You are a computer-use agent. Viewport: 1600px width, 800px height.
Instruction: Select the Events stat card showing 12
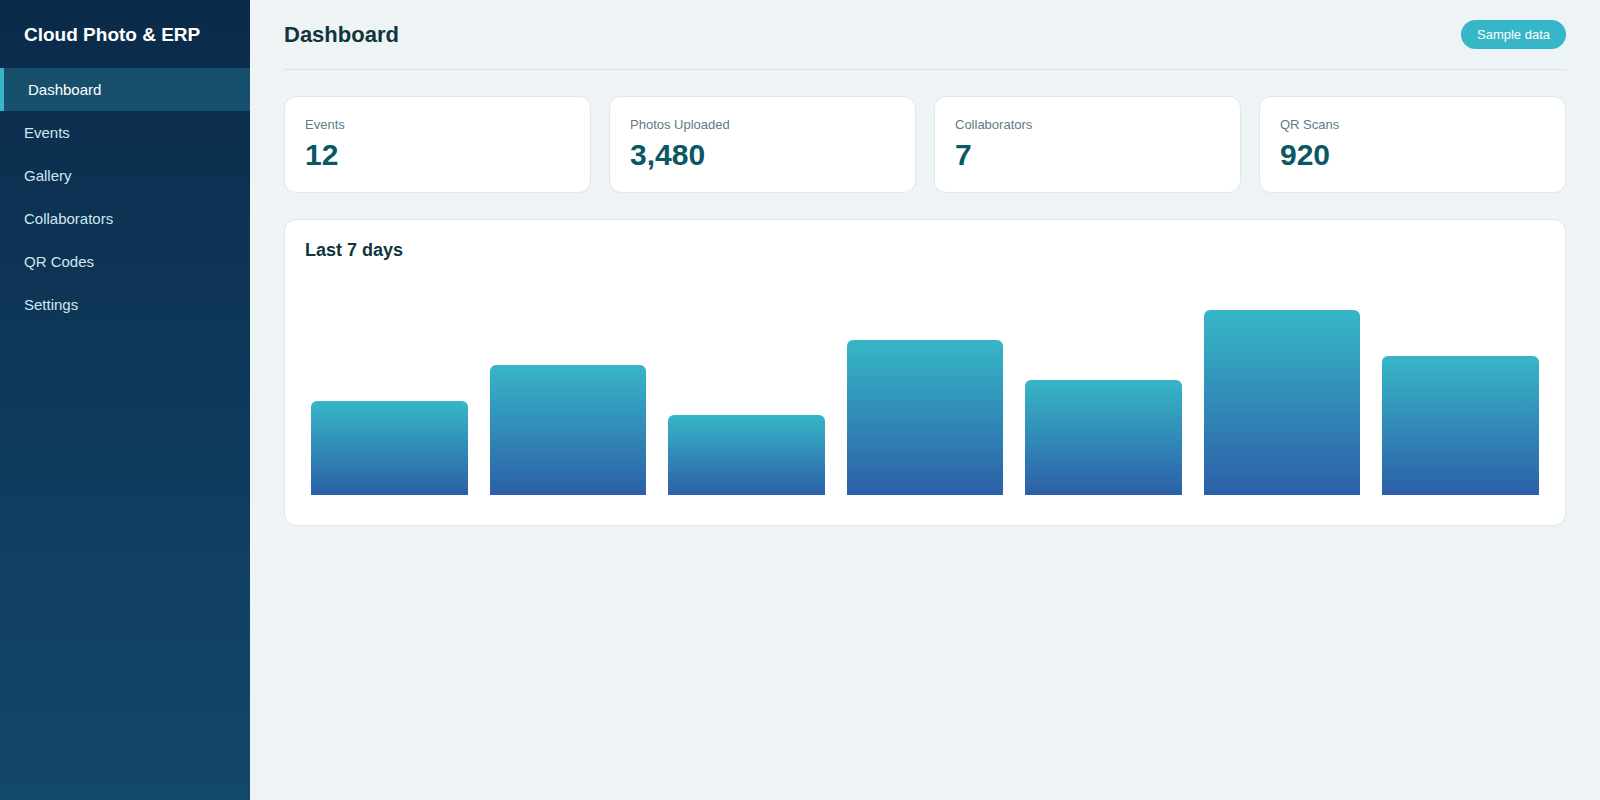tap(437, 145)
